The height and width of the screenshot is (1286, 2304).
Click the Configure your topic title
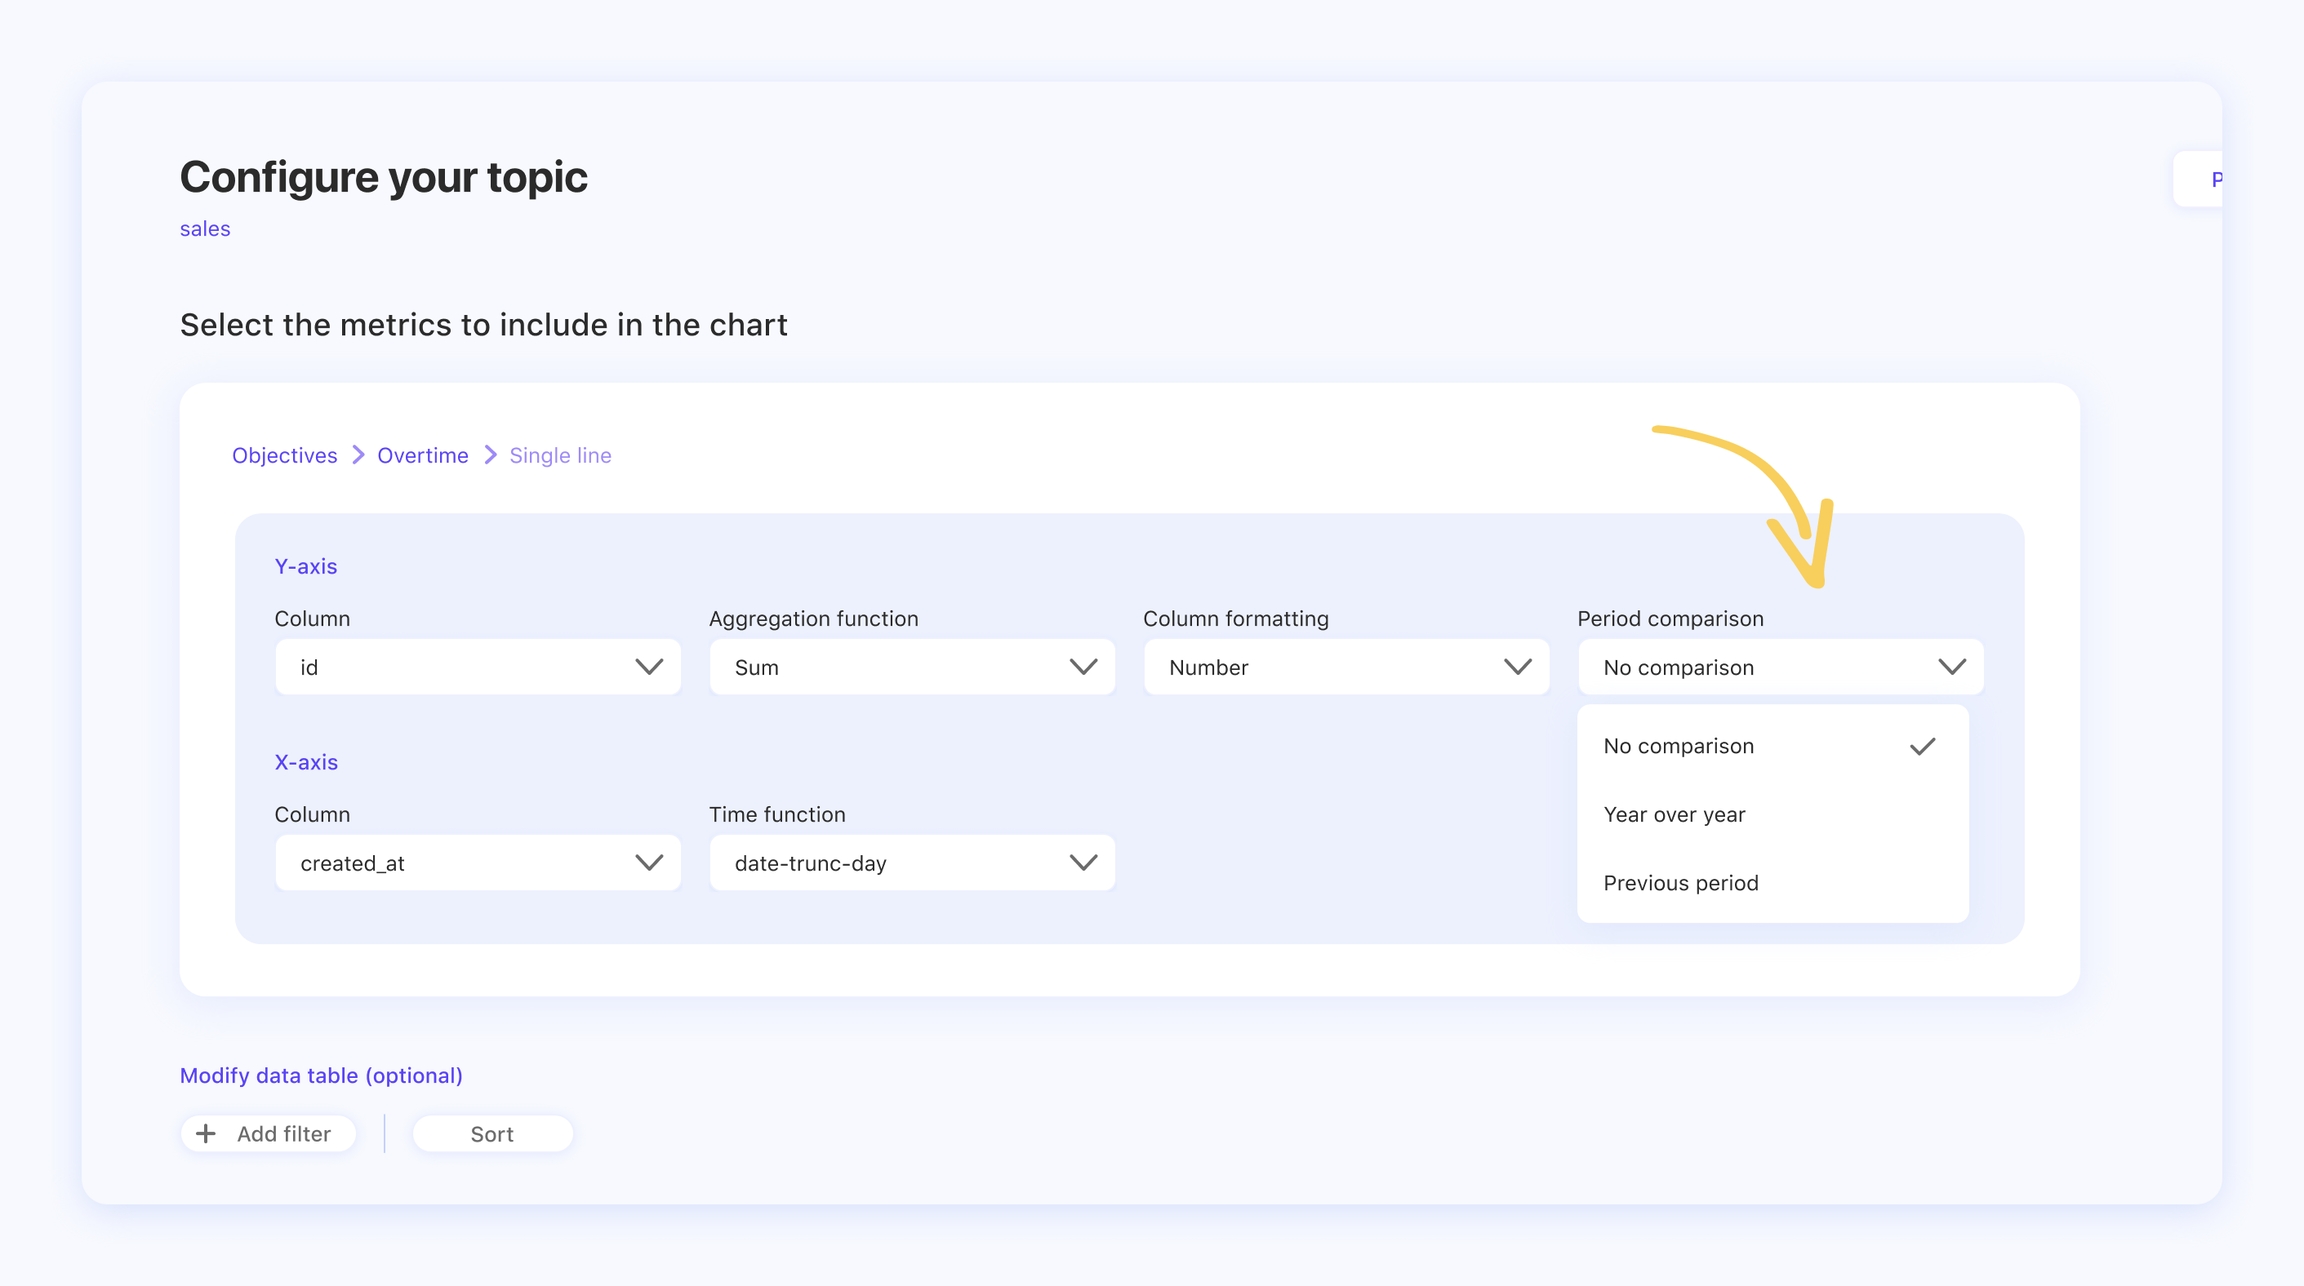[384, 177]
